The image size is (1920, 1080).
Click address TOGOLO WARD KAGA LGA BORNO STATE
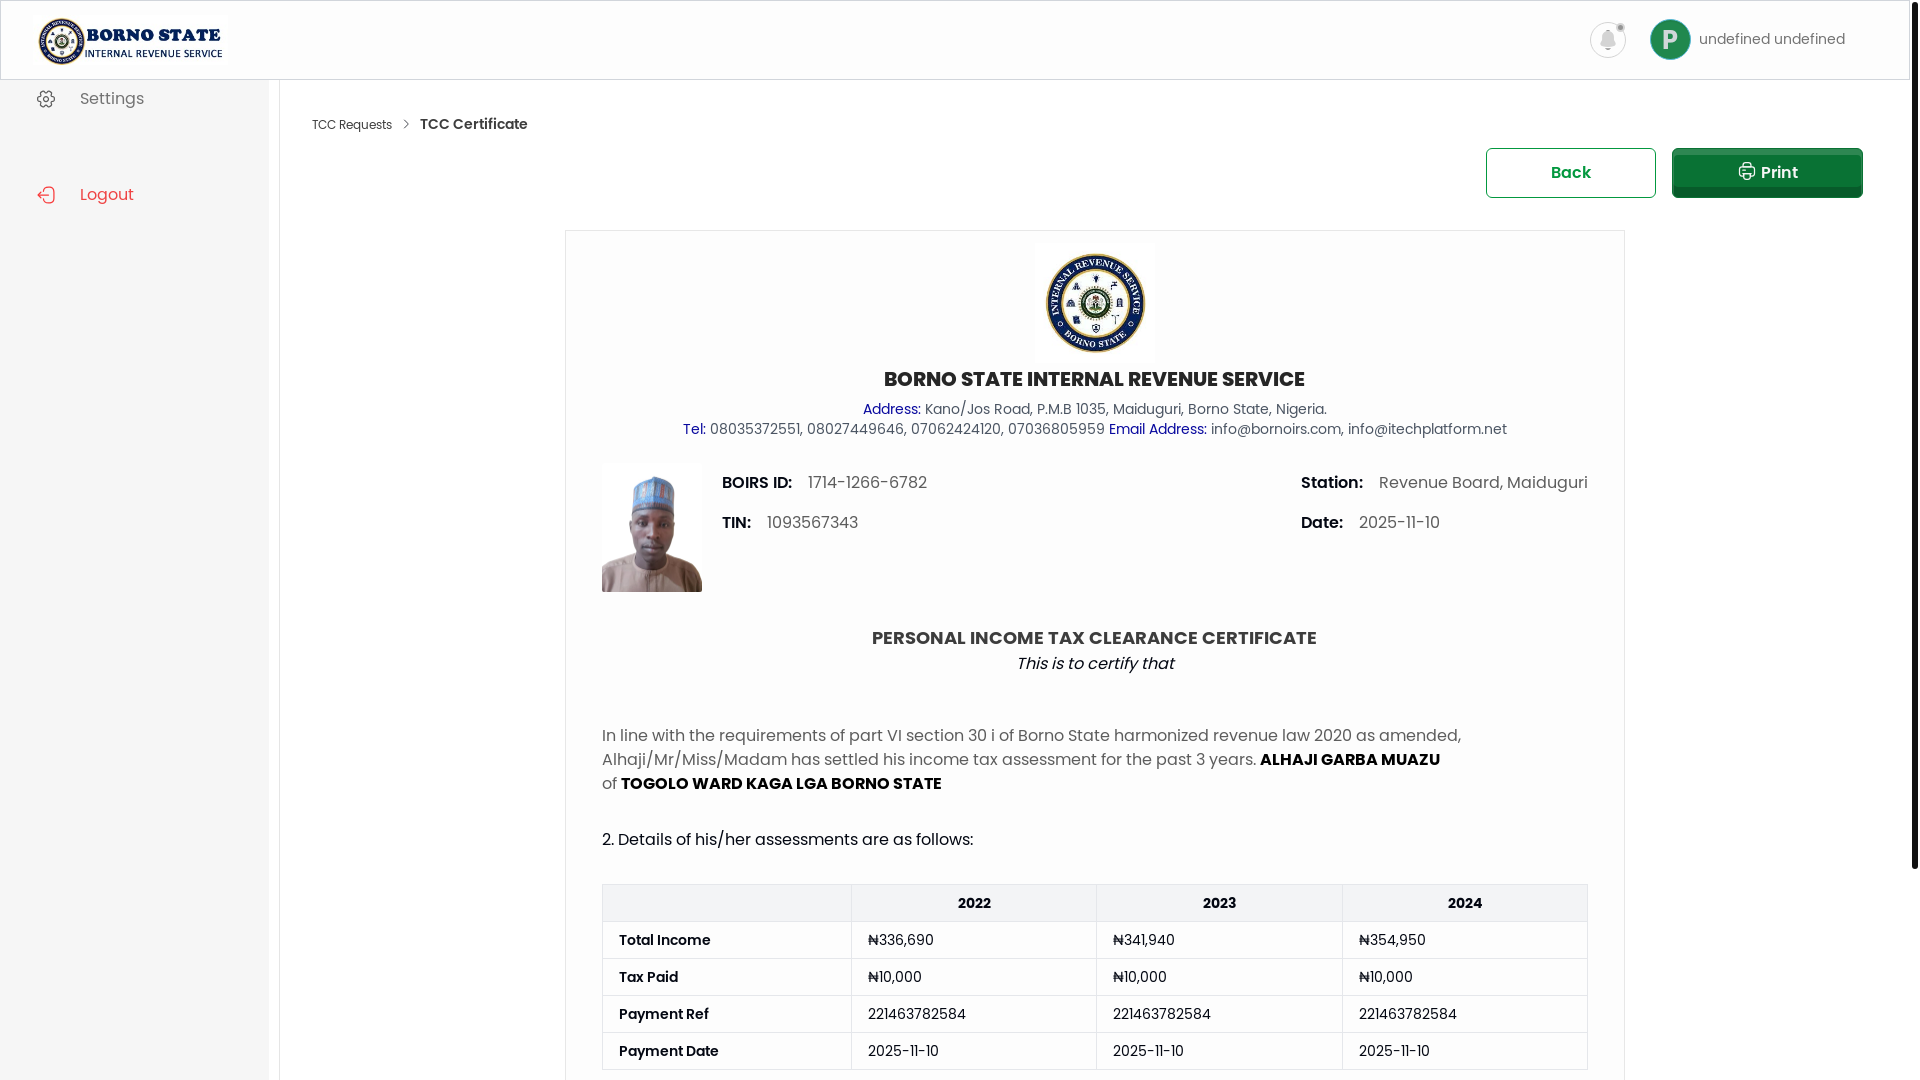click(781, 784)
